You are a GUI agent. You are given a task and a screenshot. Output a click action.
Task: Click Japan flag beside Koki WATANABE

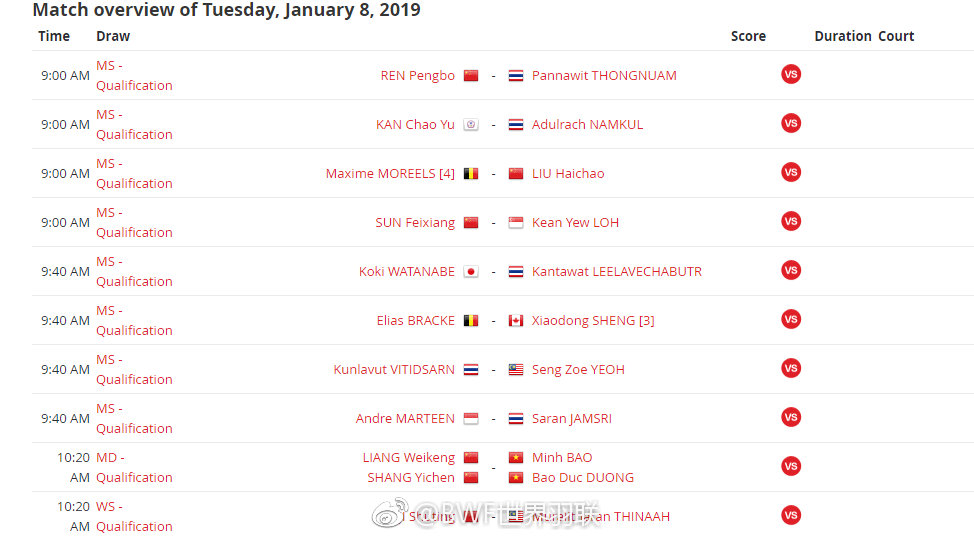click(x=471, y=272)
